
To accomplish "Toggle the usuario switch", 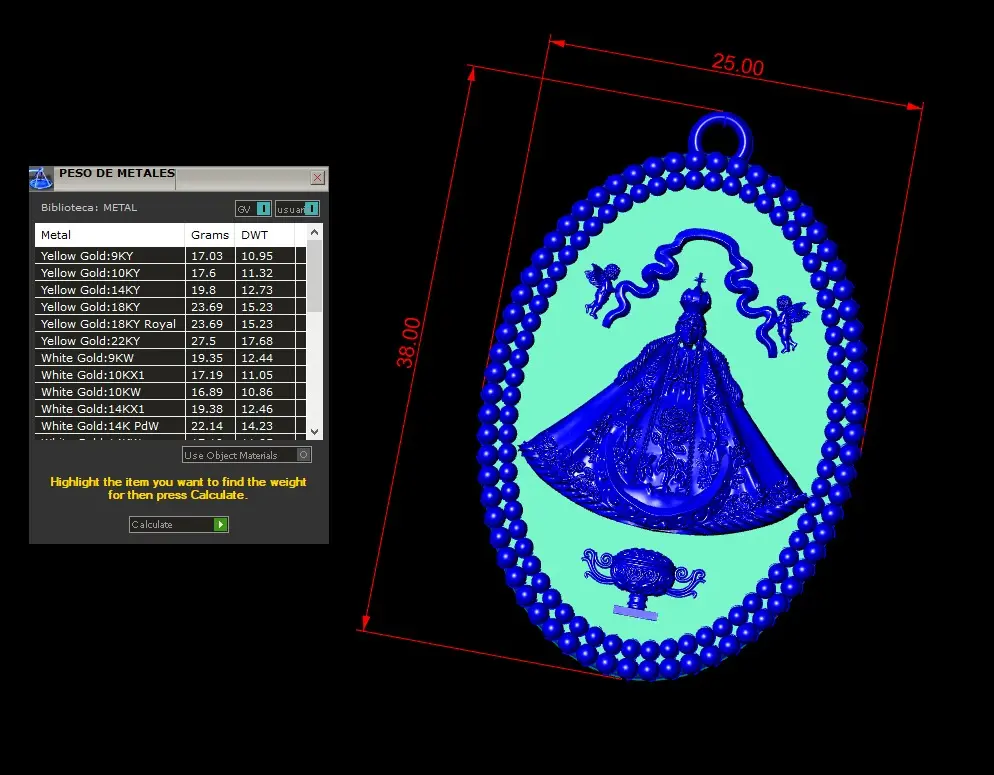I will 311,208.
